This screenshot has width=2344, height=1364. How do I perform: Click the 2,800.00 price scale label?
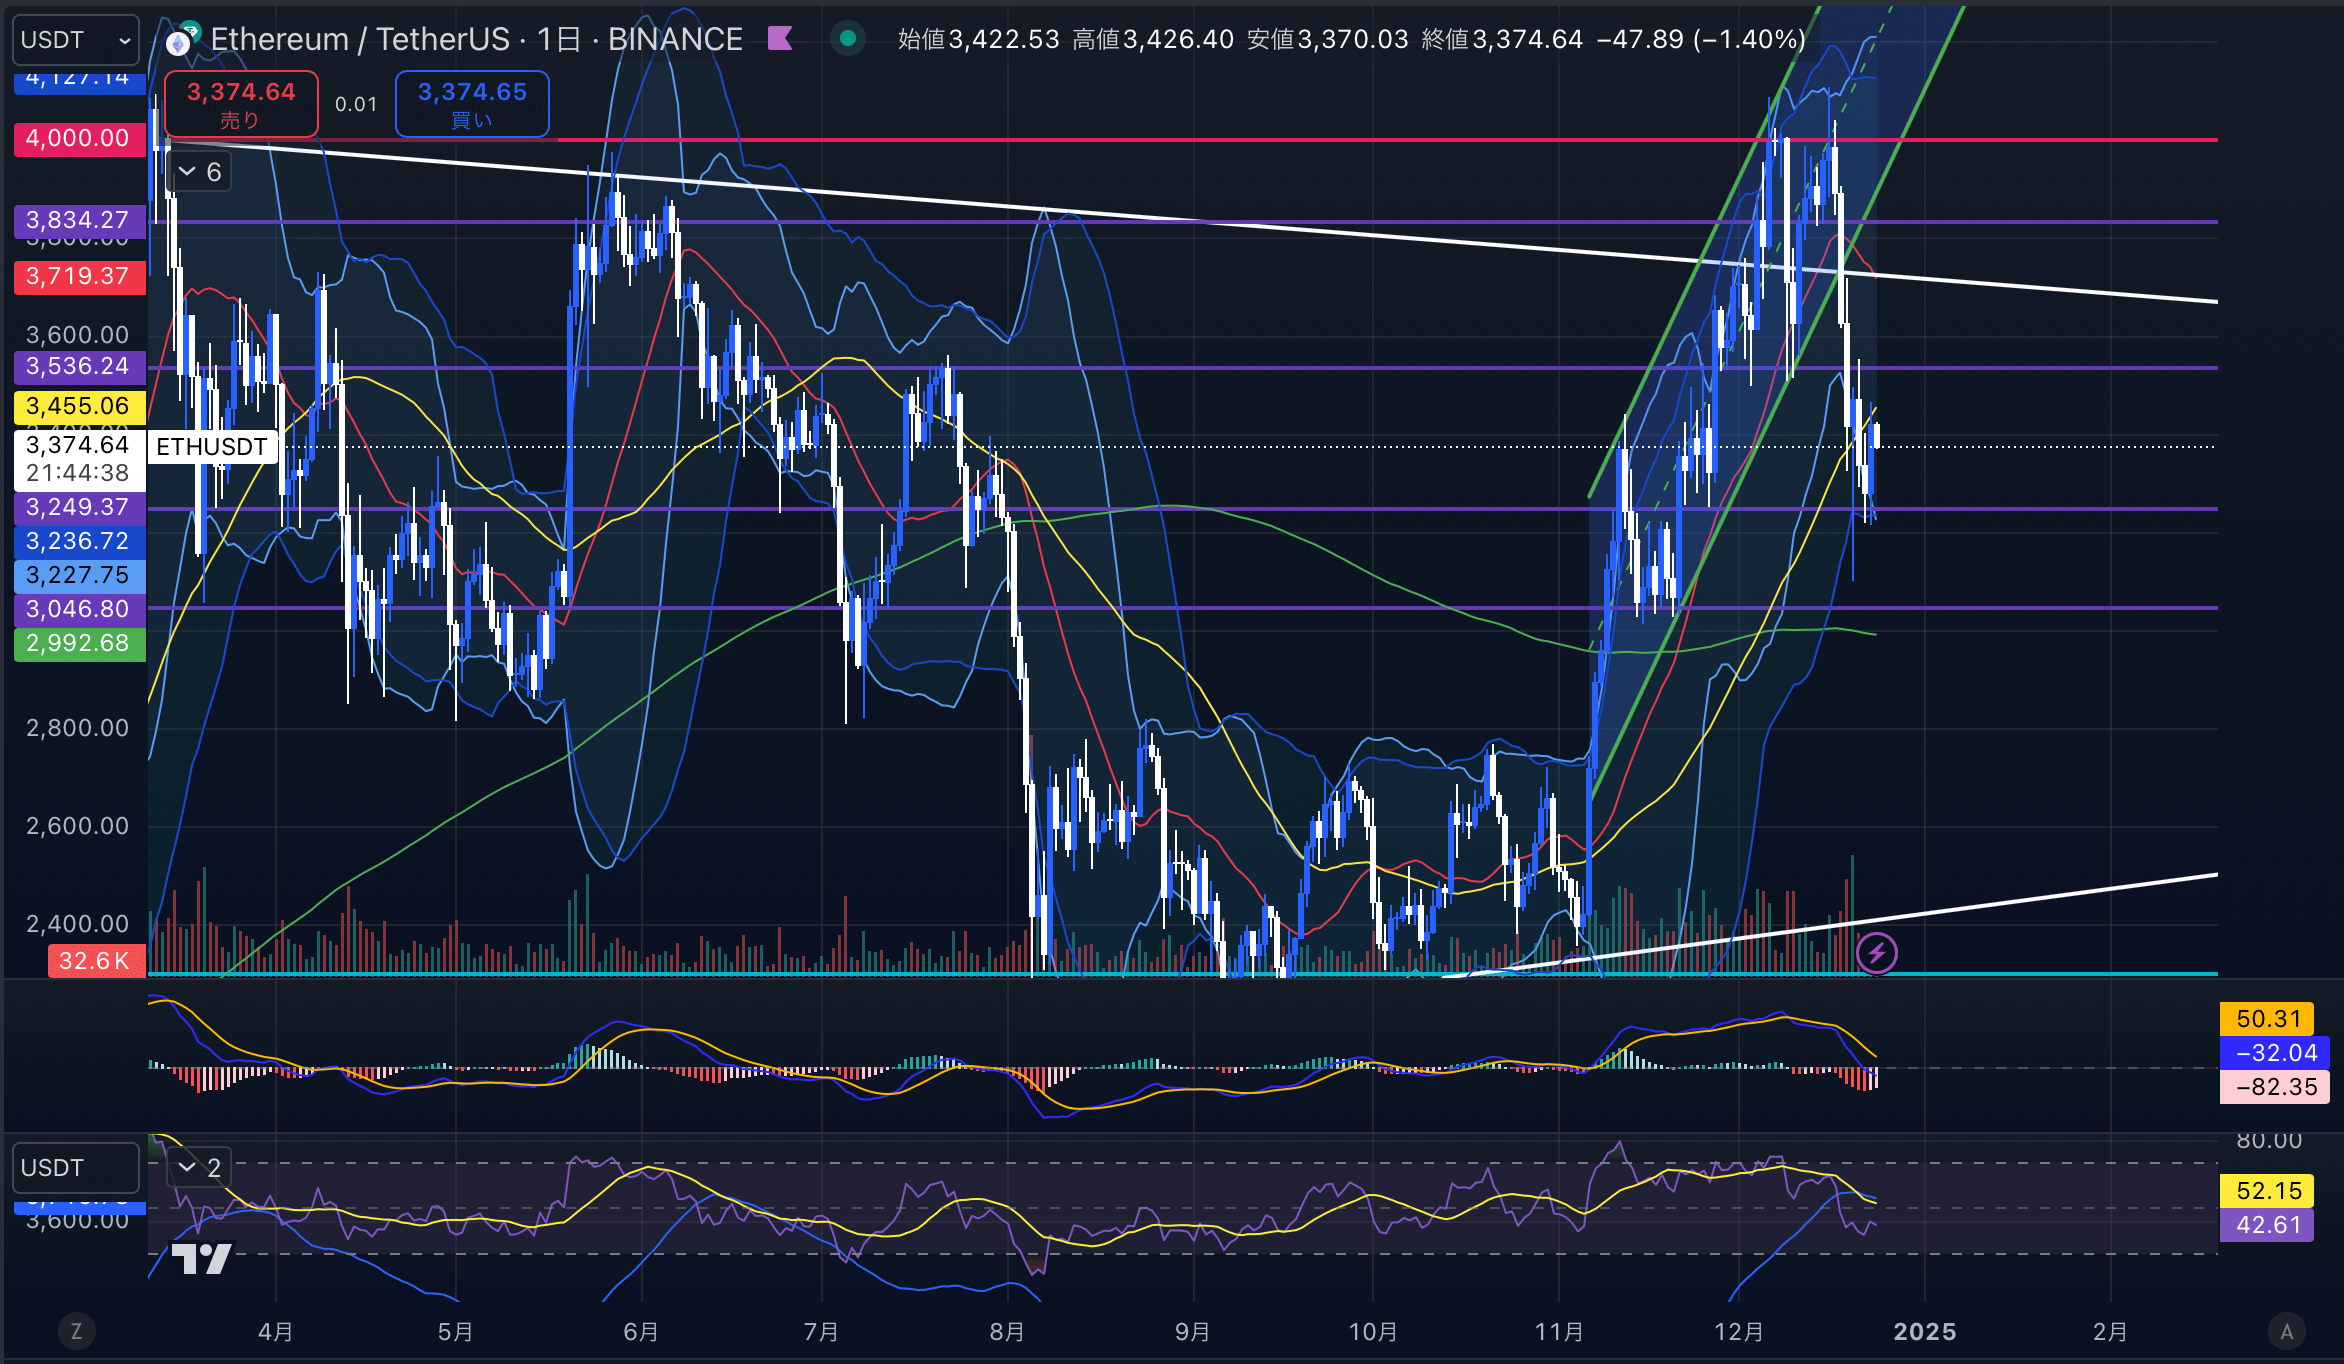click(x=78, y=728)
